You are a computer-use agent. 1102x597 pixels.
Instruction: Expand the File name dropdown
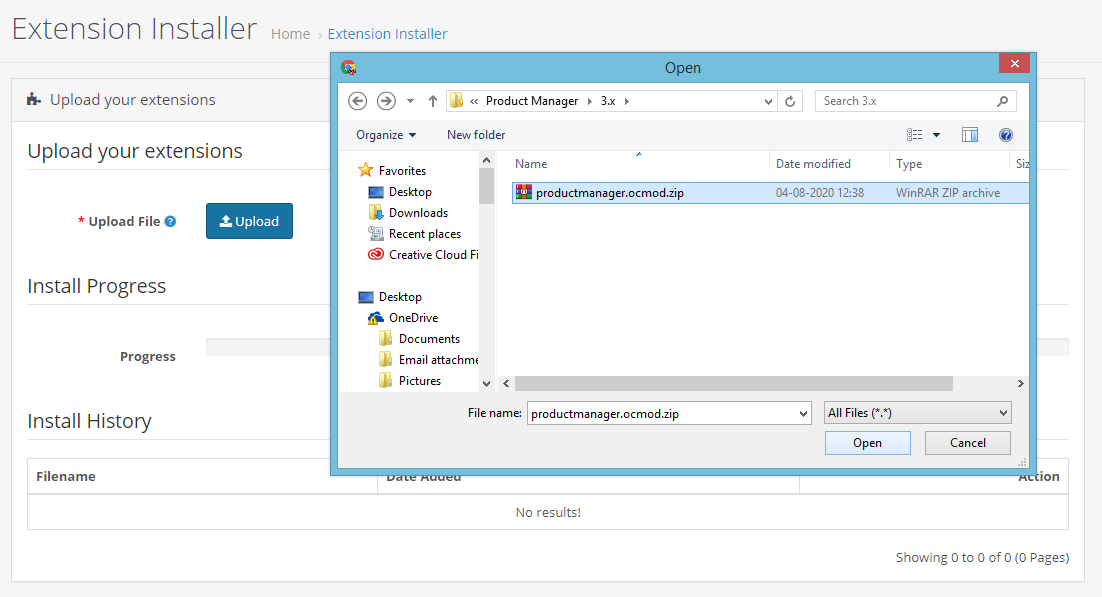[803, 413]
